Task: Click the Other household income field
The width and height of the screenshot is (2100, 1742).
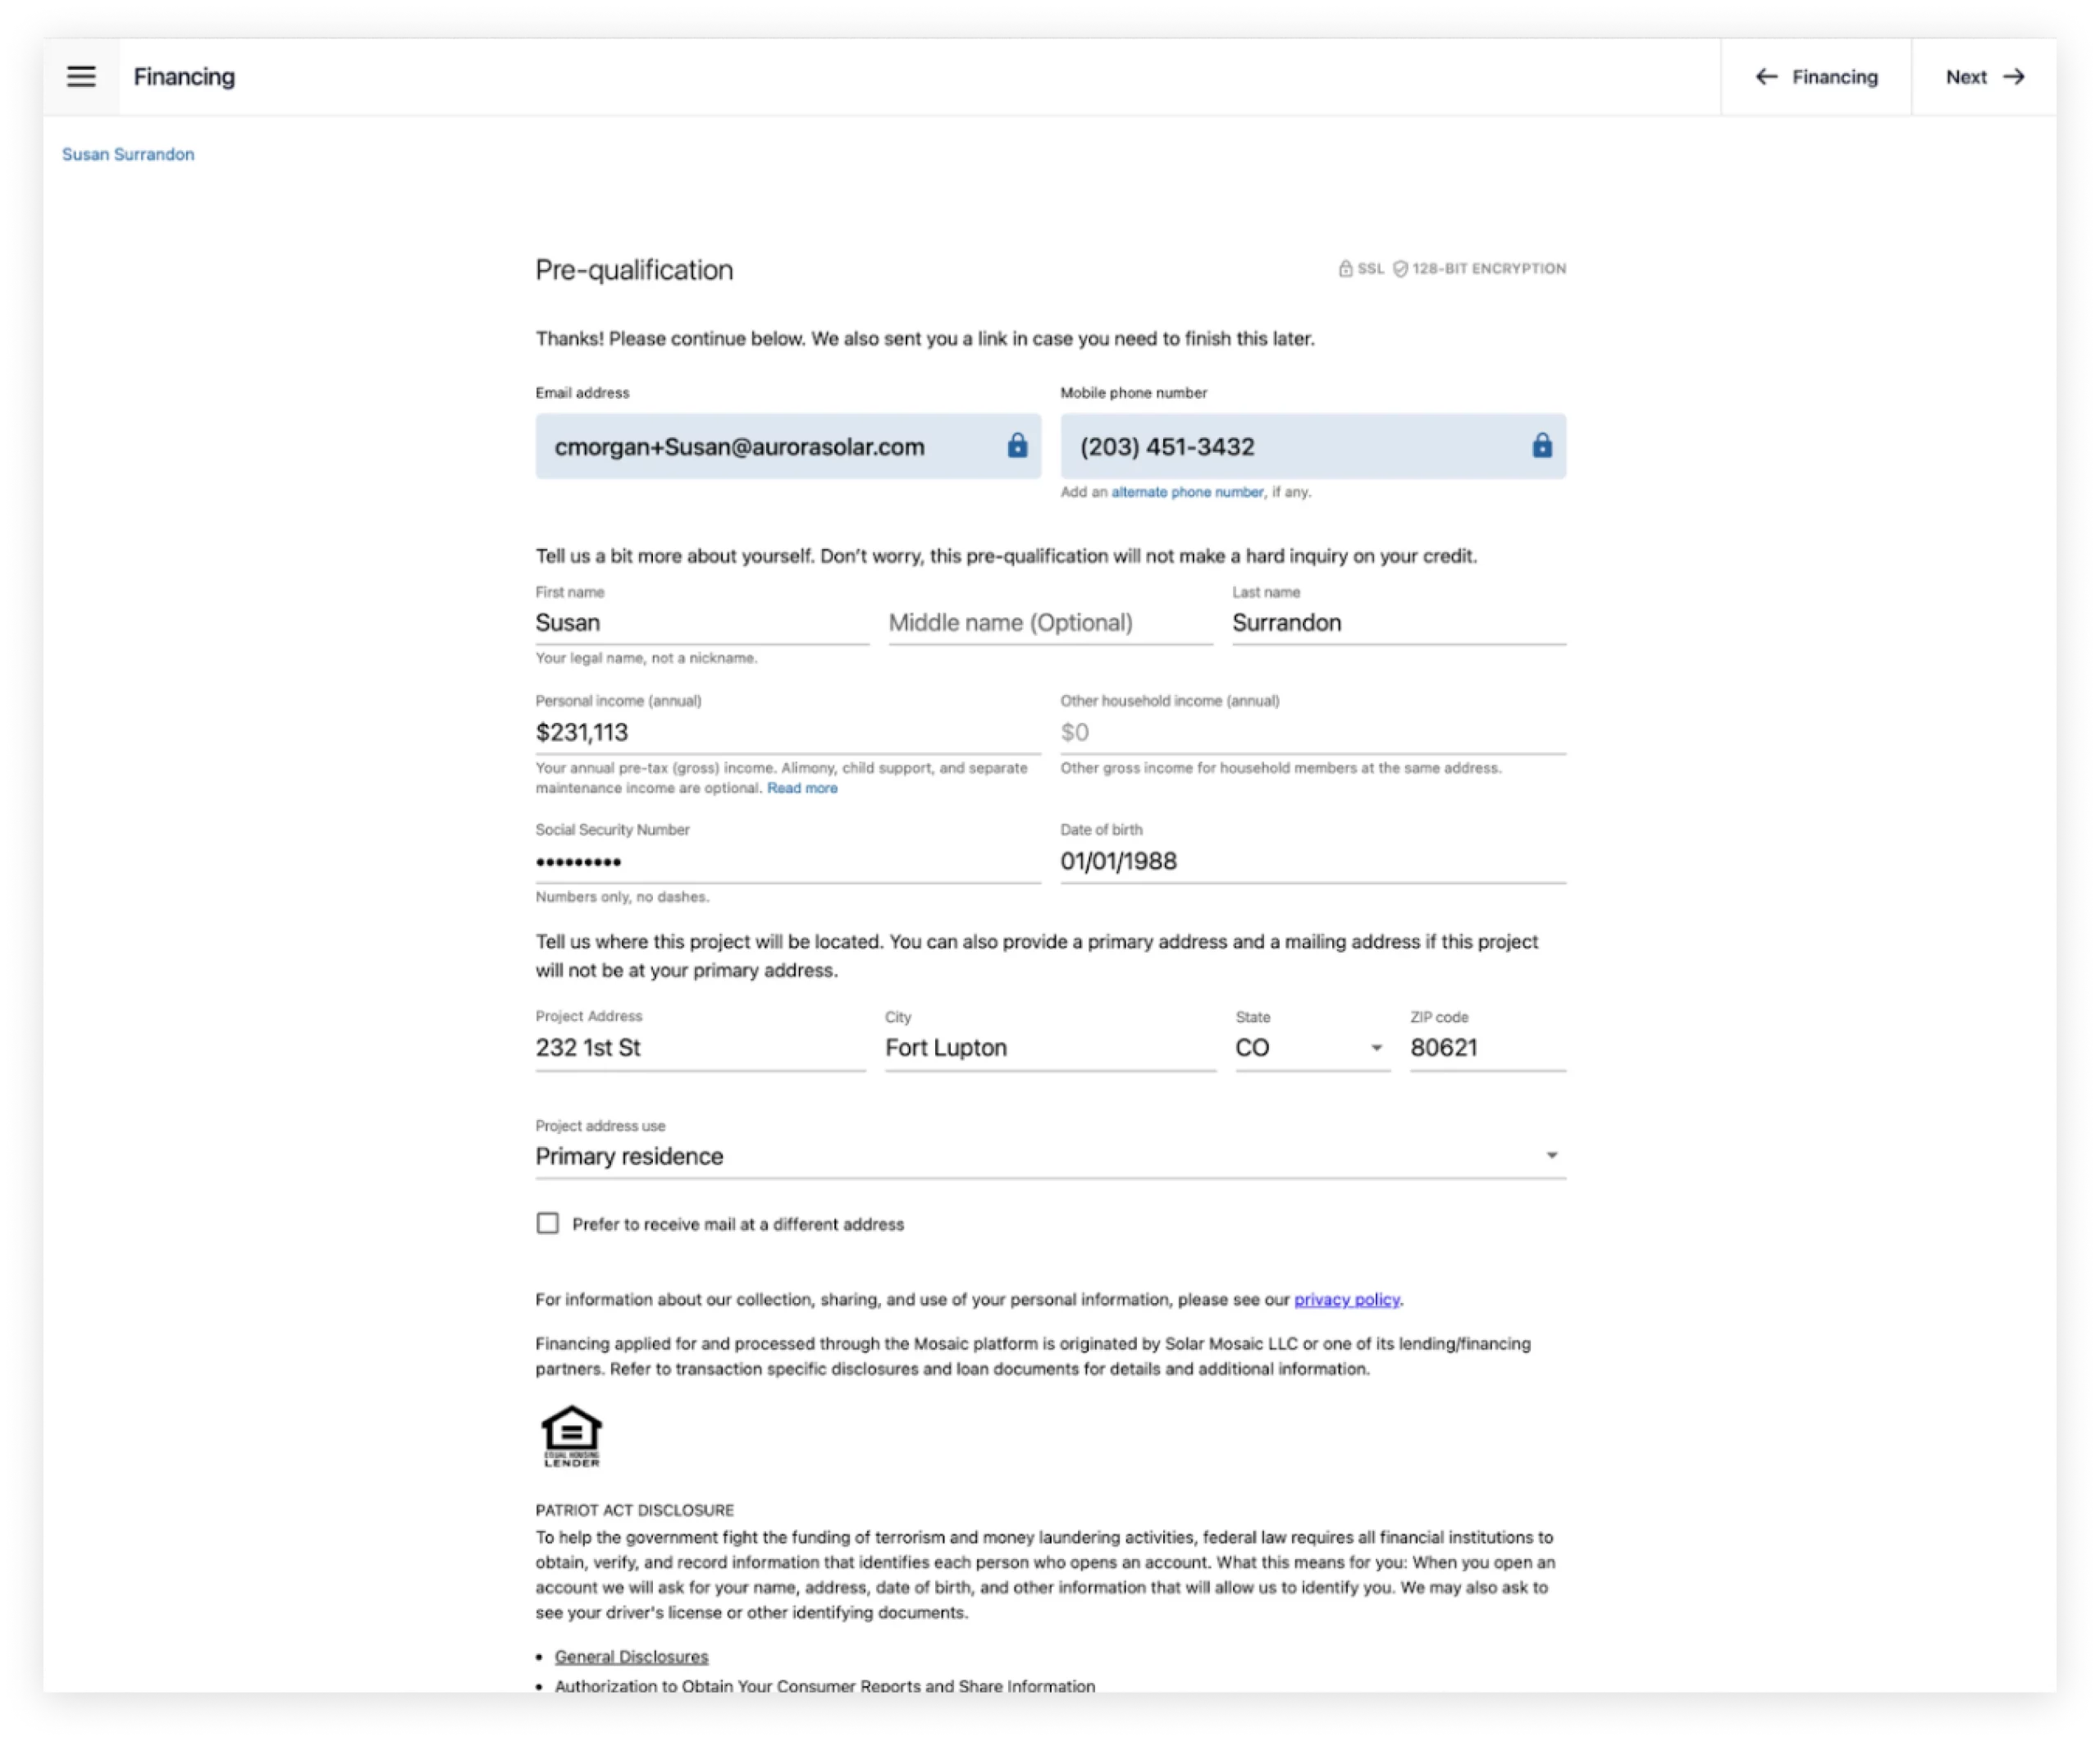Action: click(x=1312, y=732)
